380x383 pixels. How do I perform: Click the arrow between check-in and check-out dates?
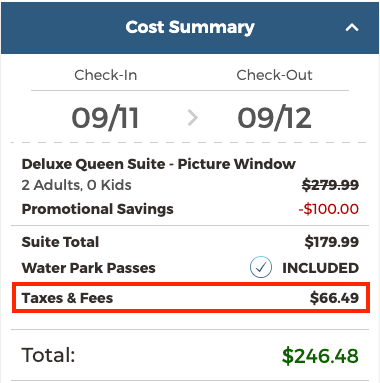pyautogui.click(x=193, y=118)
